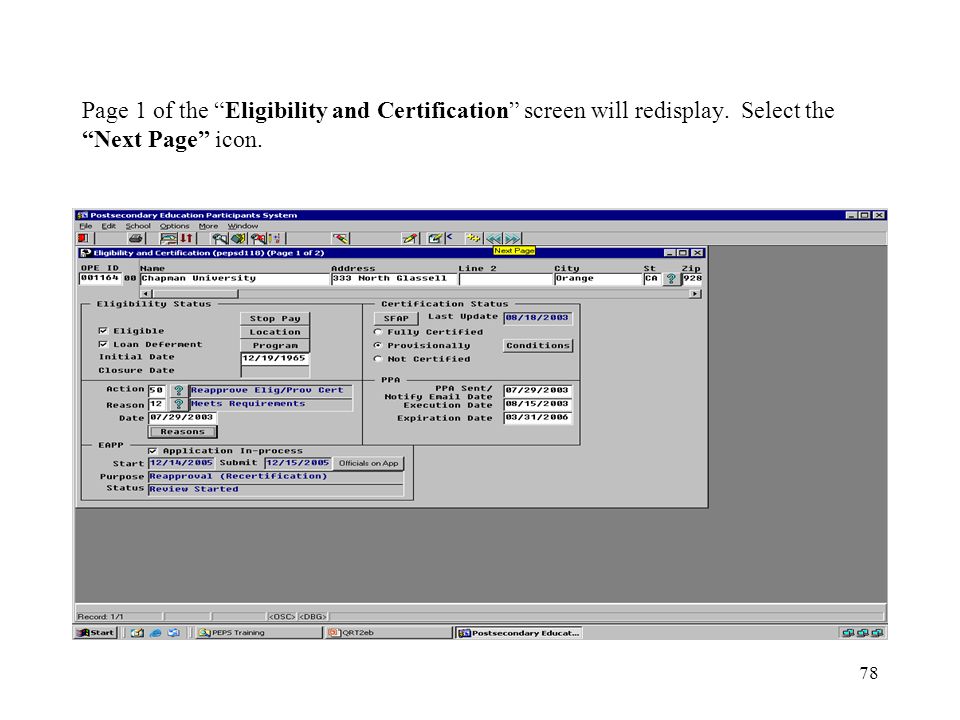
Task: Click "<DBG>" status bar indicator
Action: pos(312,617)
